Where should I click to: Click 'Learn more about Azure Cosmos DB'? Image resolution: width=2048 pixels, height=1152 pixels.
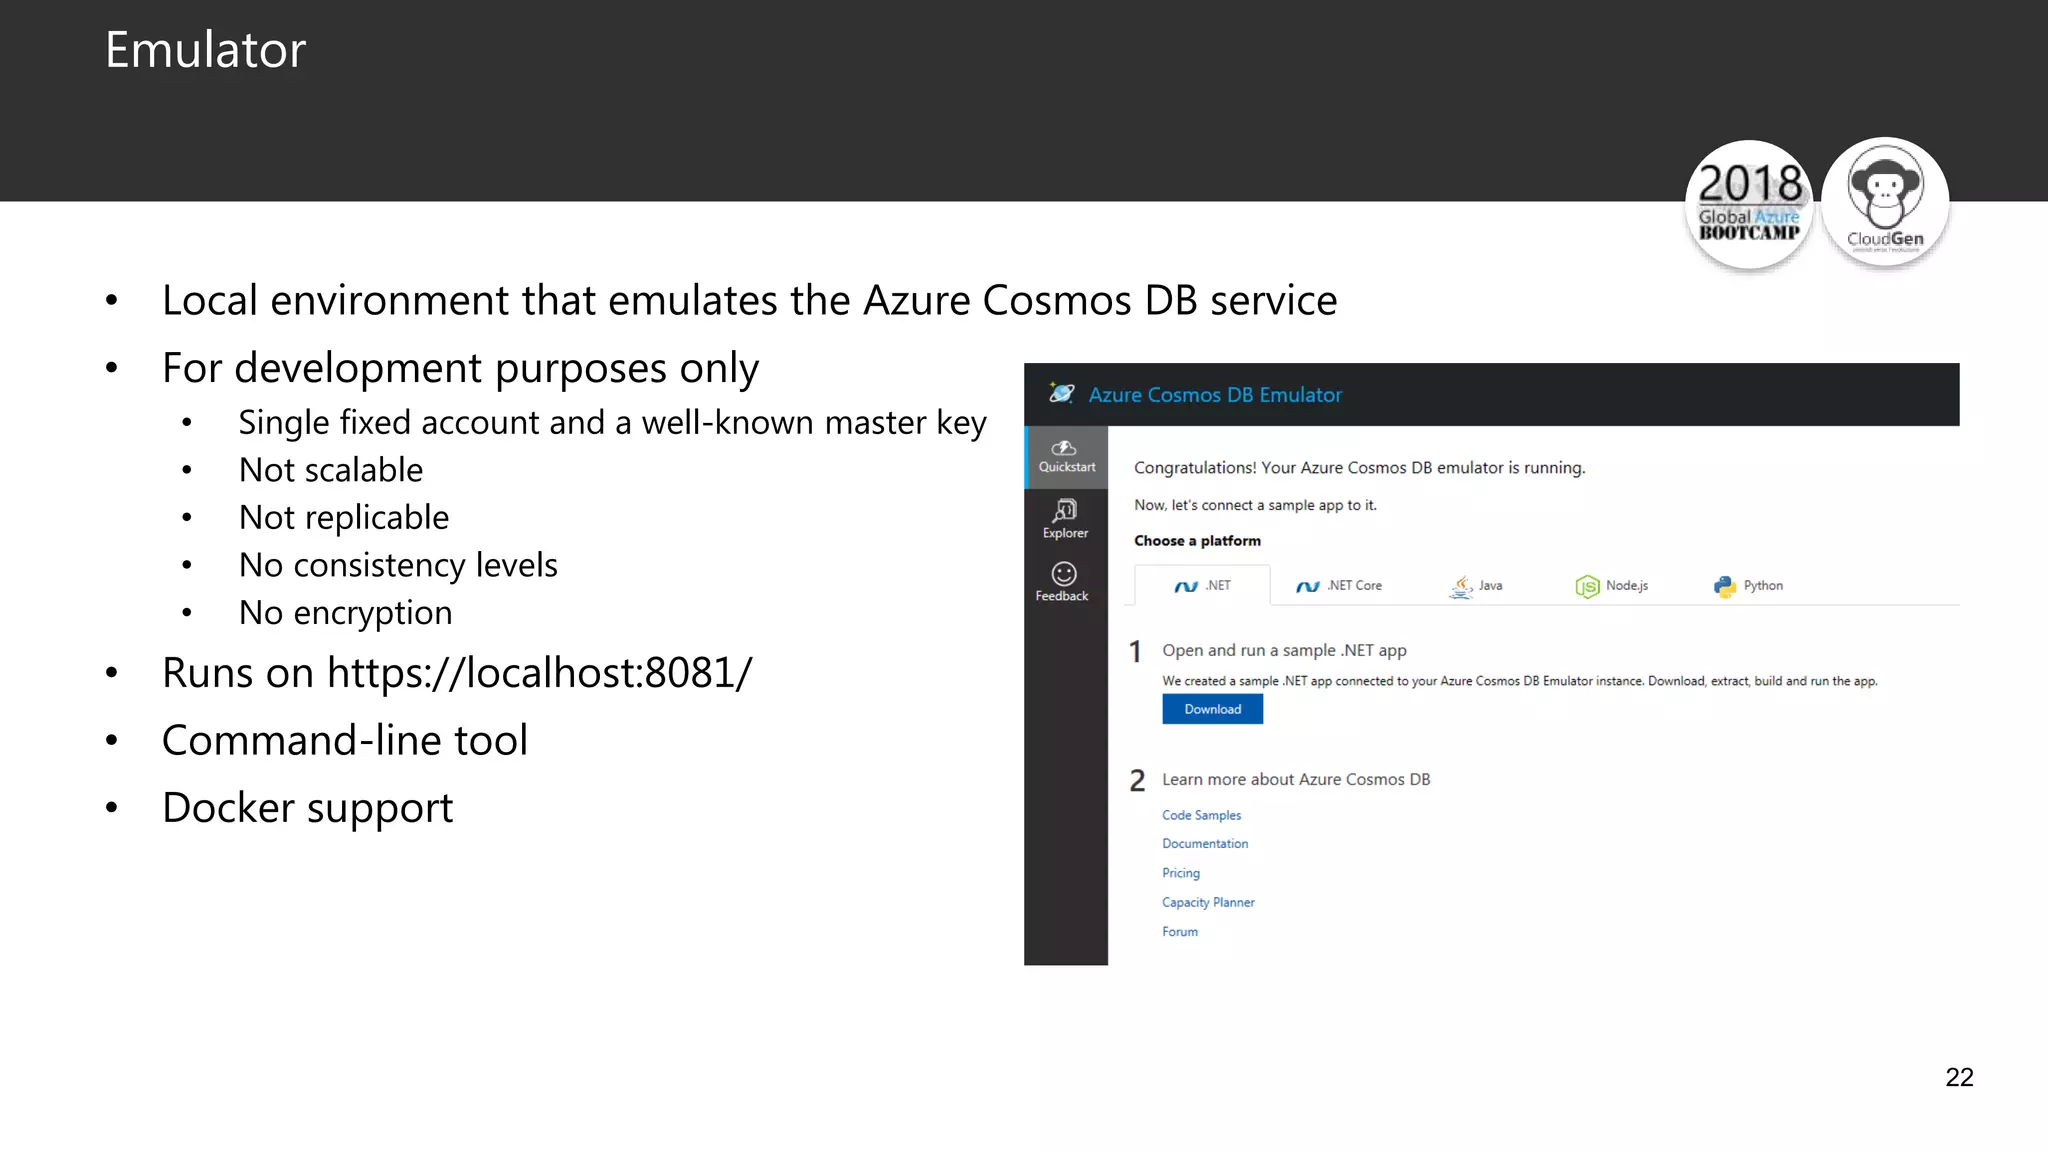click(x=1296, y=780)
